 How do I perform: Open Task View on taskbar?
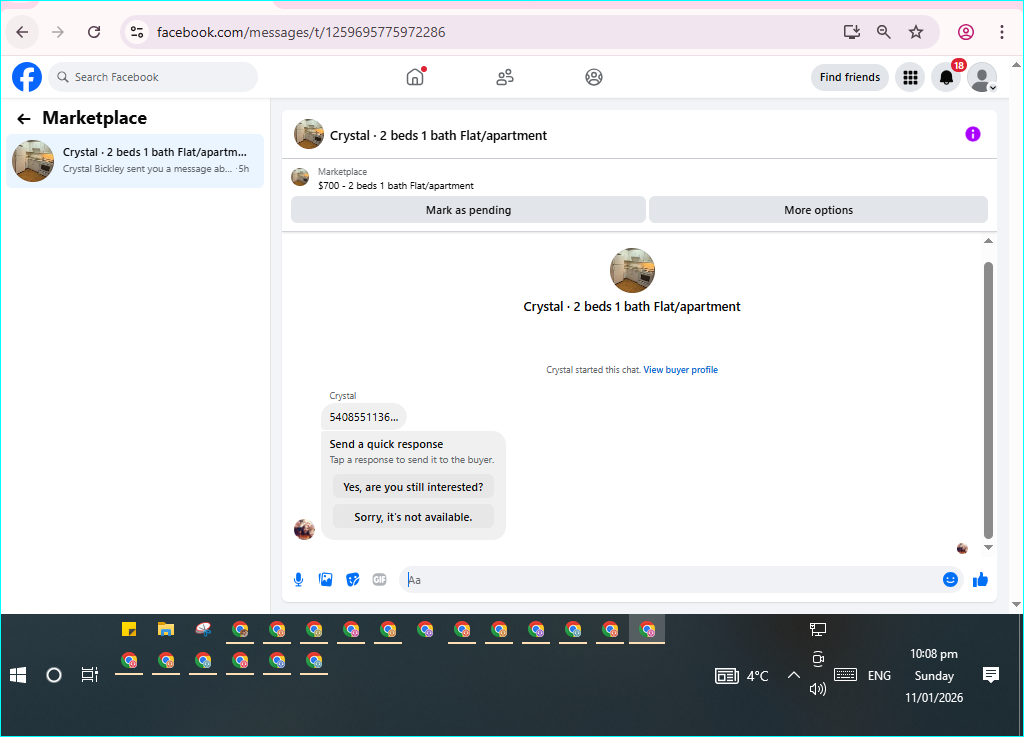(x=89, y=675)
